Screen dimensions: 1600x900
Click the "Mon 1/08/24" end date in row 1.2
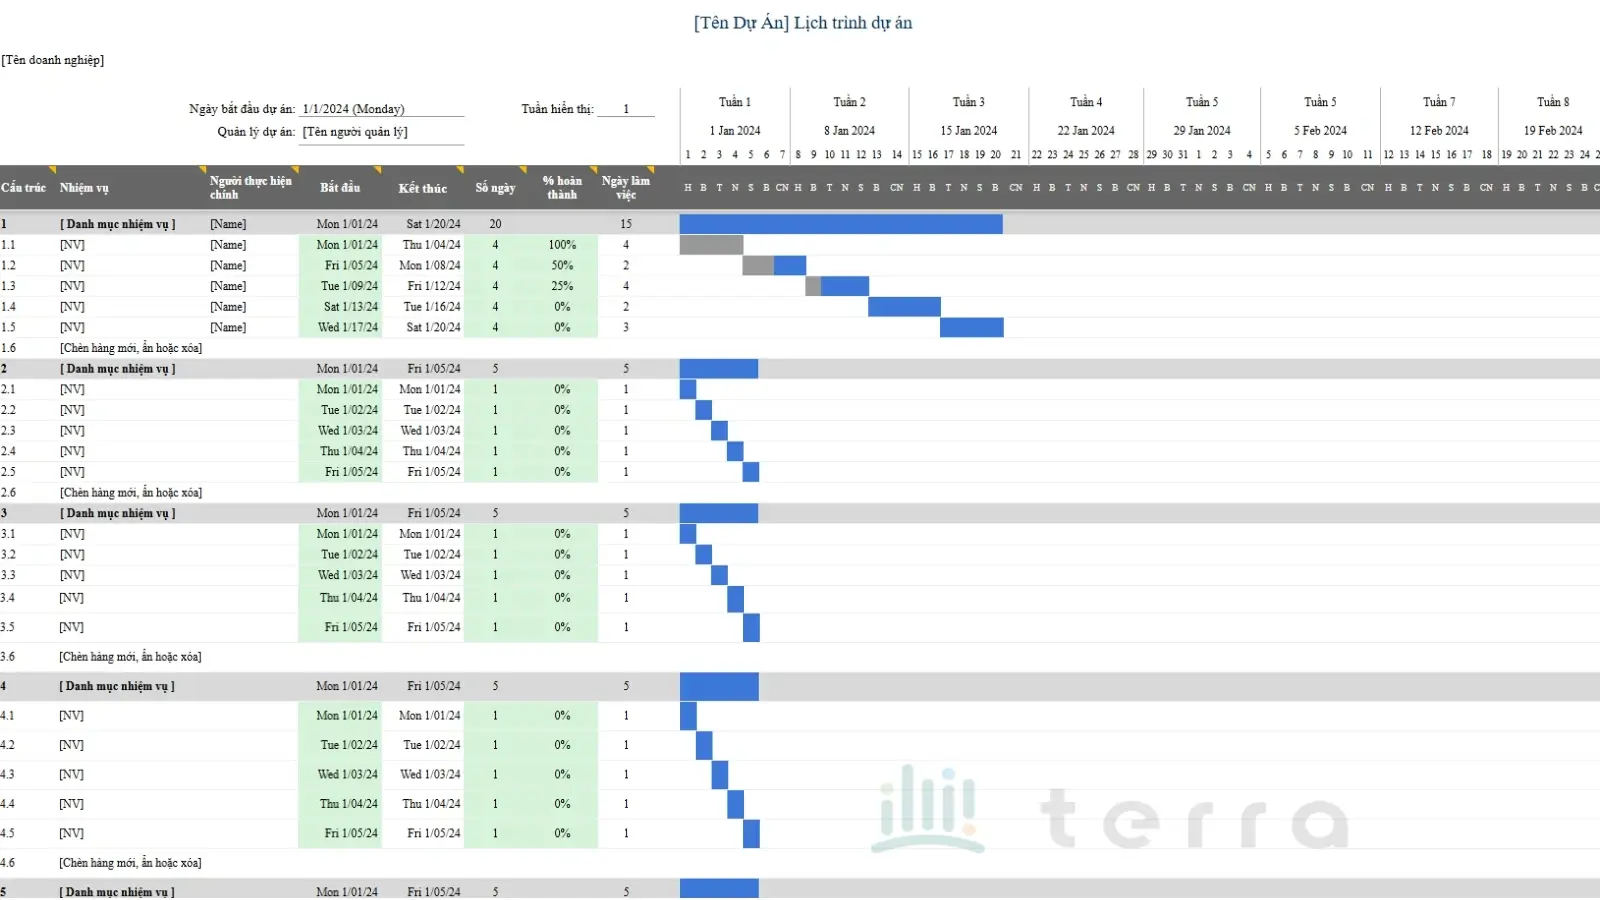430,266
